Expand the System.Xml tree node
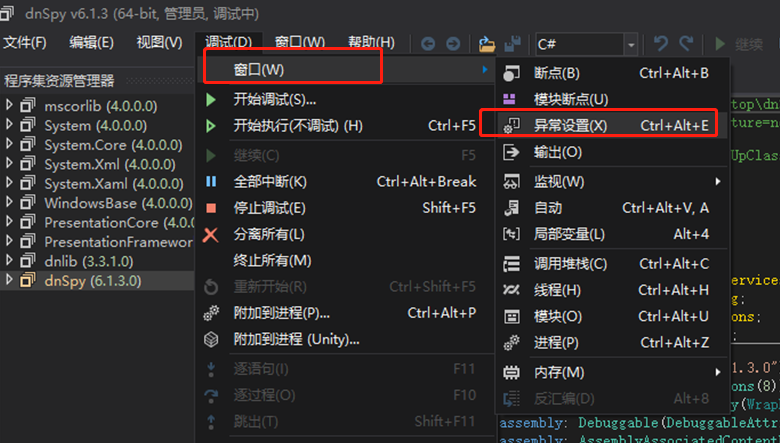780x443 pixels. tap(8, 163)
